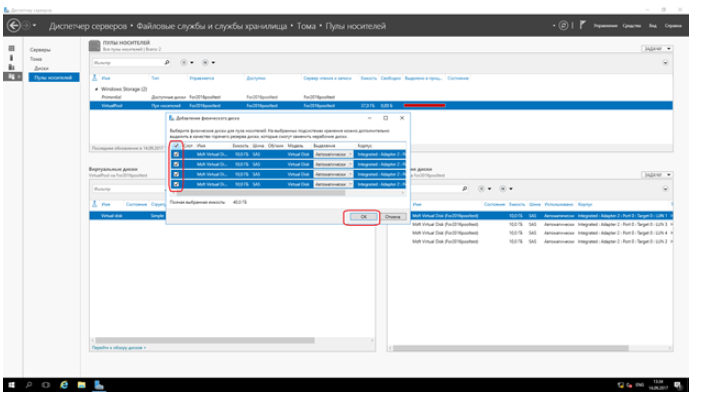
Task: Open the ЗАДАЧИ dropdown for physical disks
Action: point(657,175)
